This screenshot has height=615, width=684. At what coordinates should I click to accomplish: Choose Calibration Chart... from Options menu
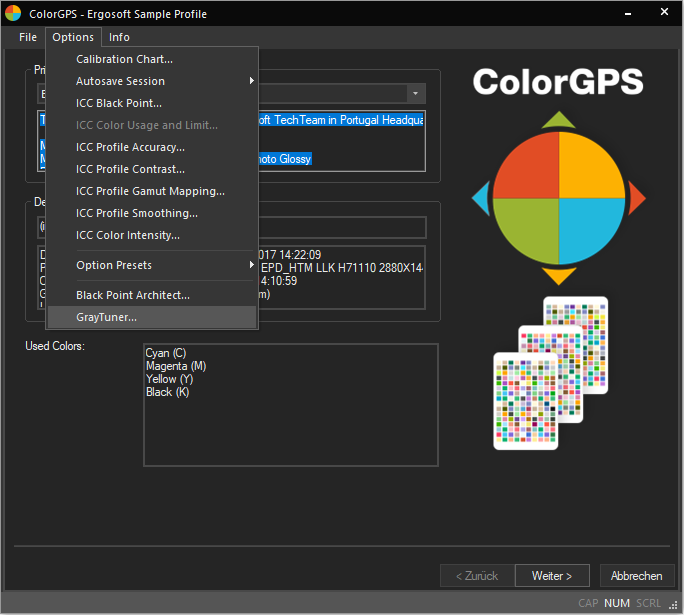point(152,59)
